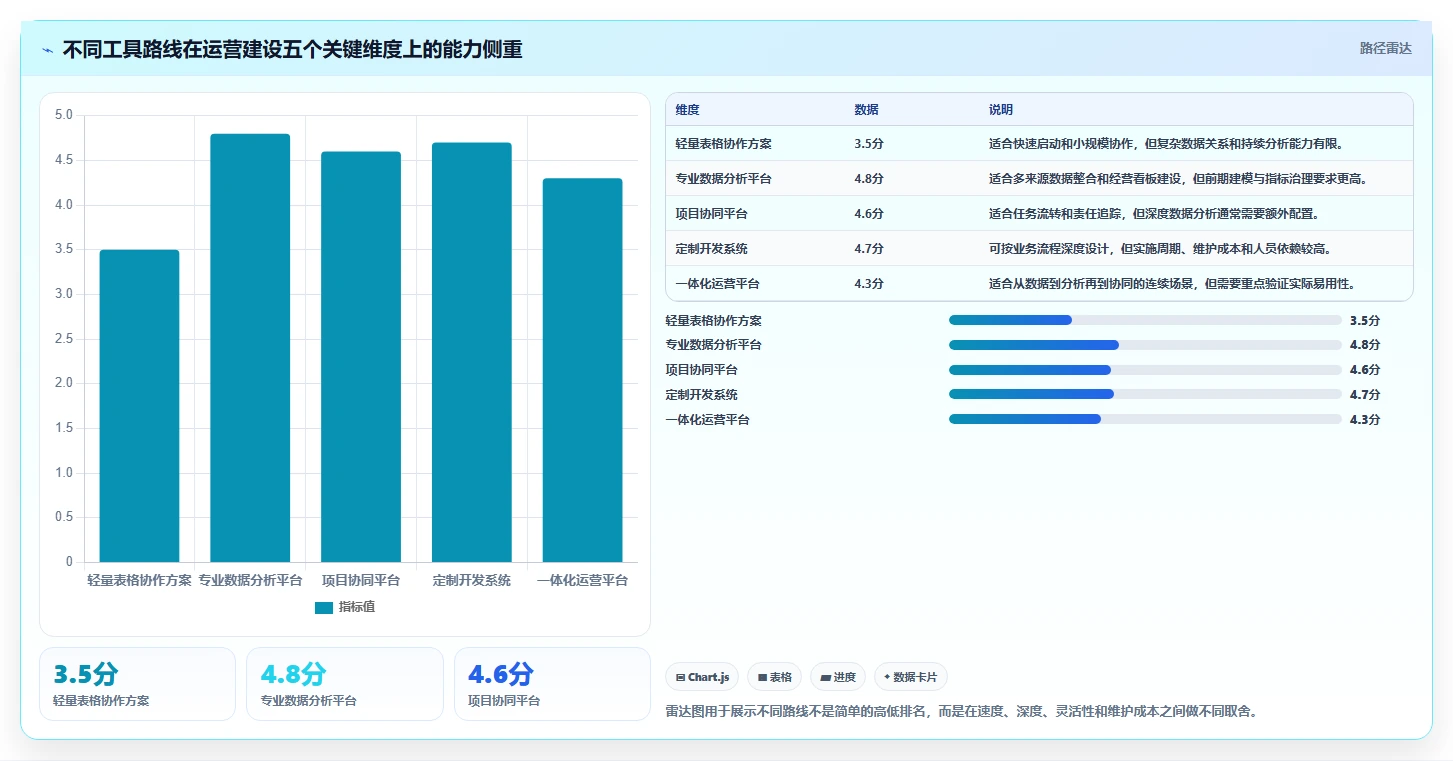Click the 4.7分 value in the table
Image resolution: width=1453 pixels, height=761 pixels.
click(869, 249)
